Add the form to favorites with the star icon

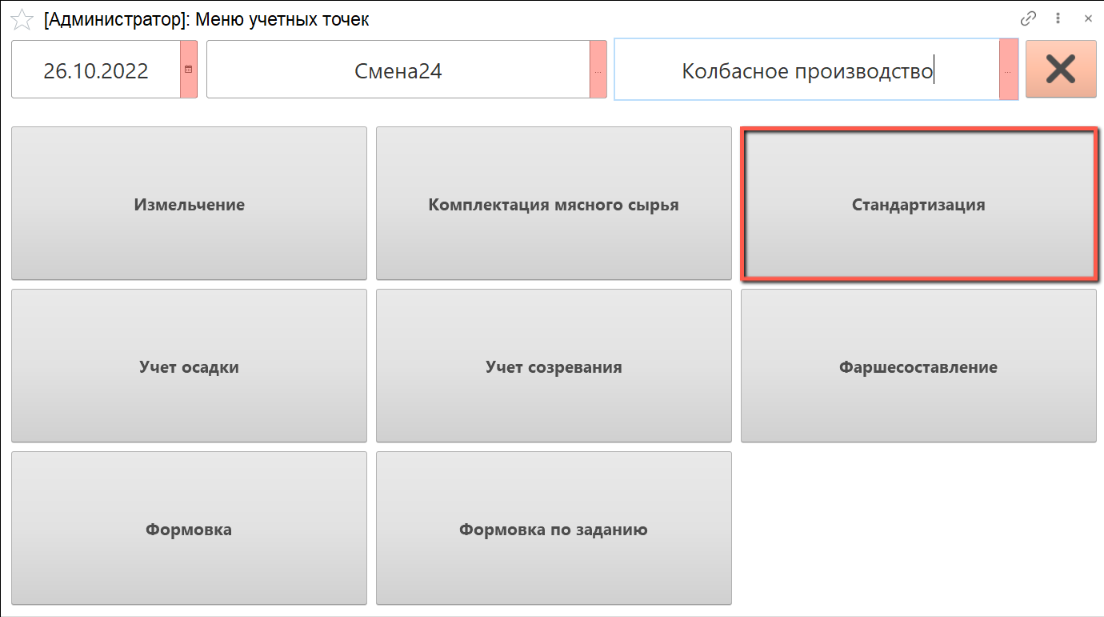(x=21, y=19)
